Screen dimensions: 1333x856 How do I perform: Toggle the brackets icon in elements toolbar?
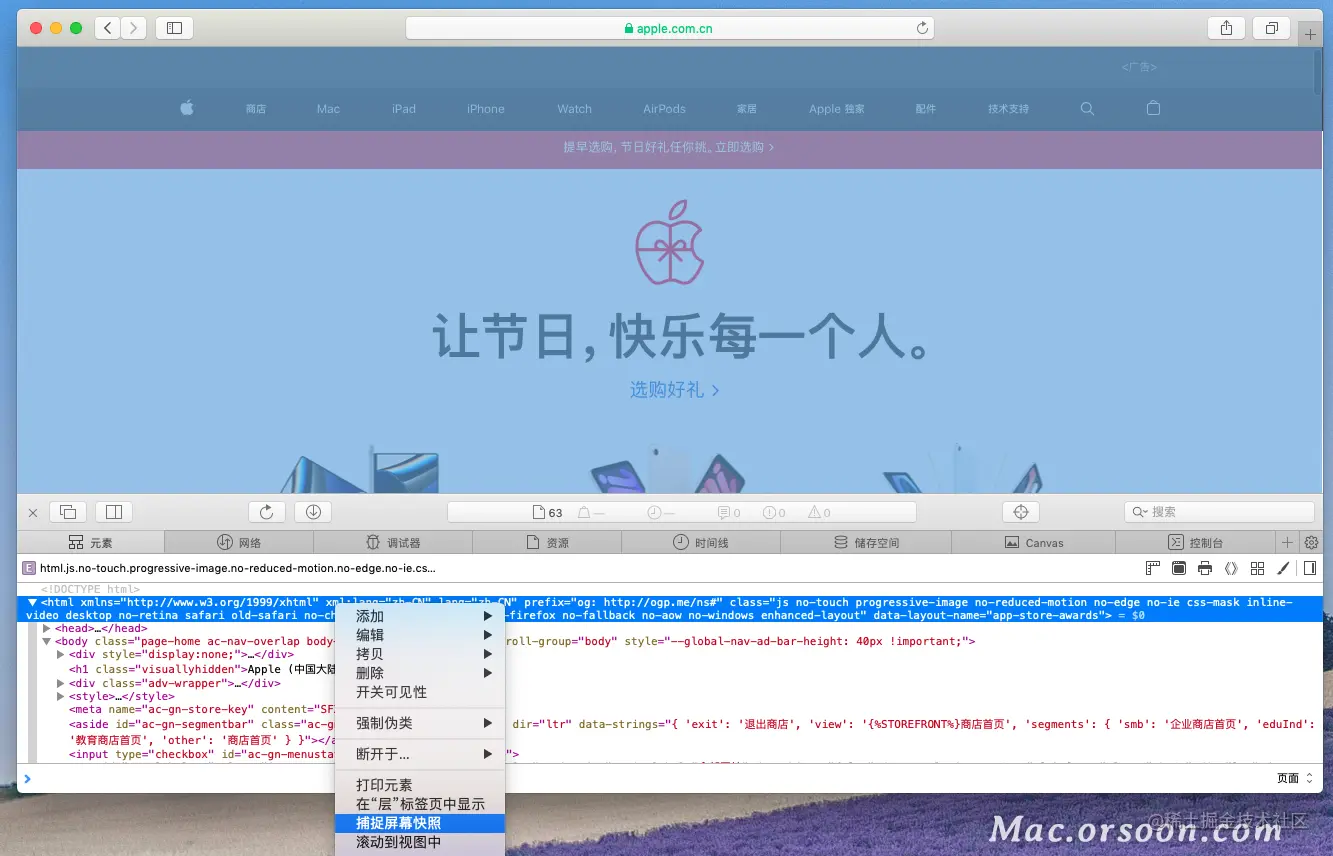pyautogui.click(x=1231, y=568)
